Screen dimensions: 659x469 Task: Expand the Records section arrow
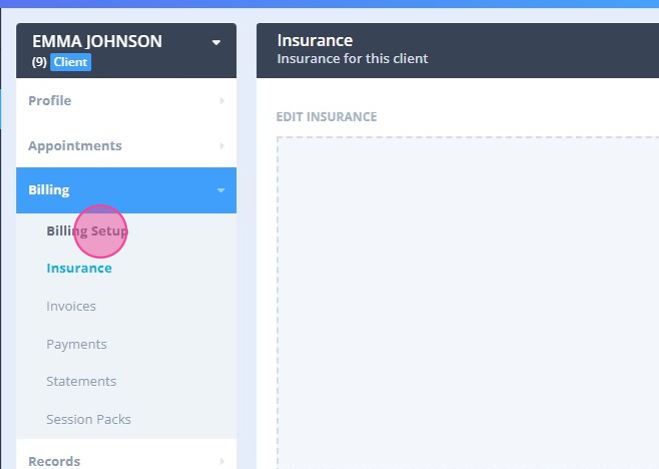click(221, 461)
